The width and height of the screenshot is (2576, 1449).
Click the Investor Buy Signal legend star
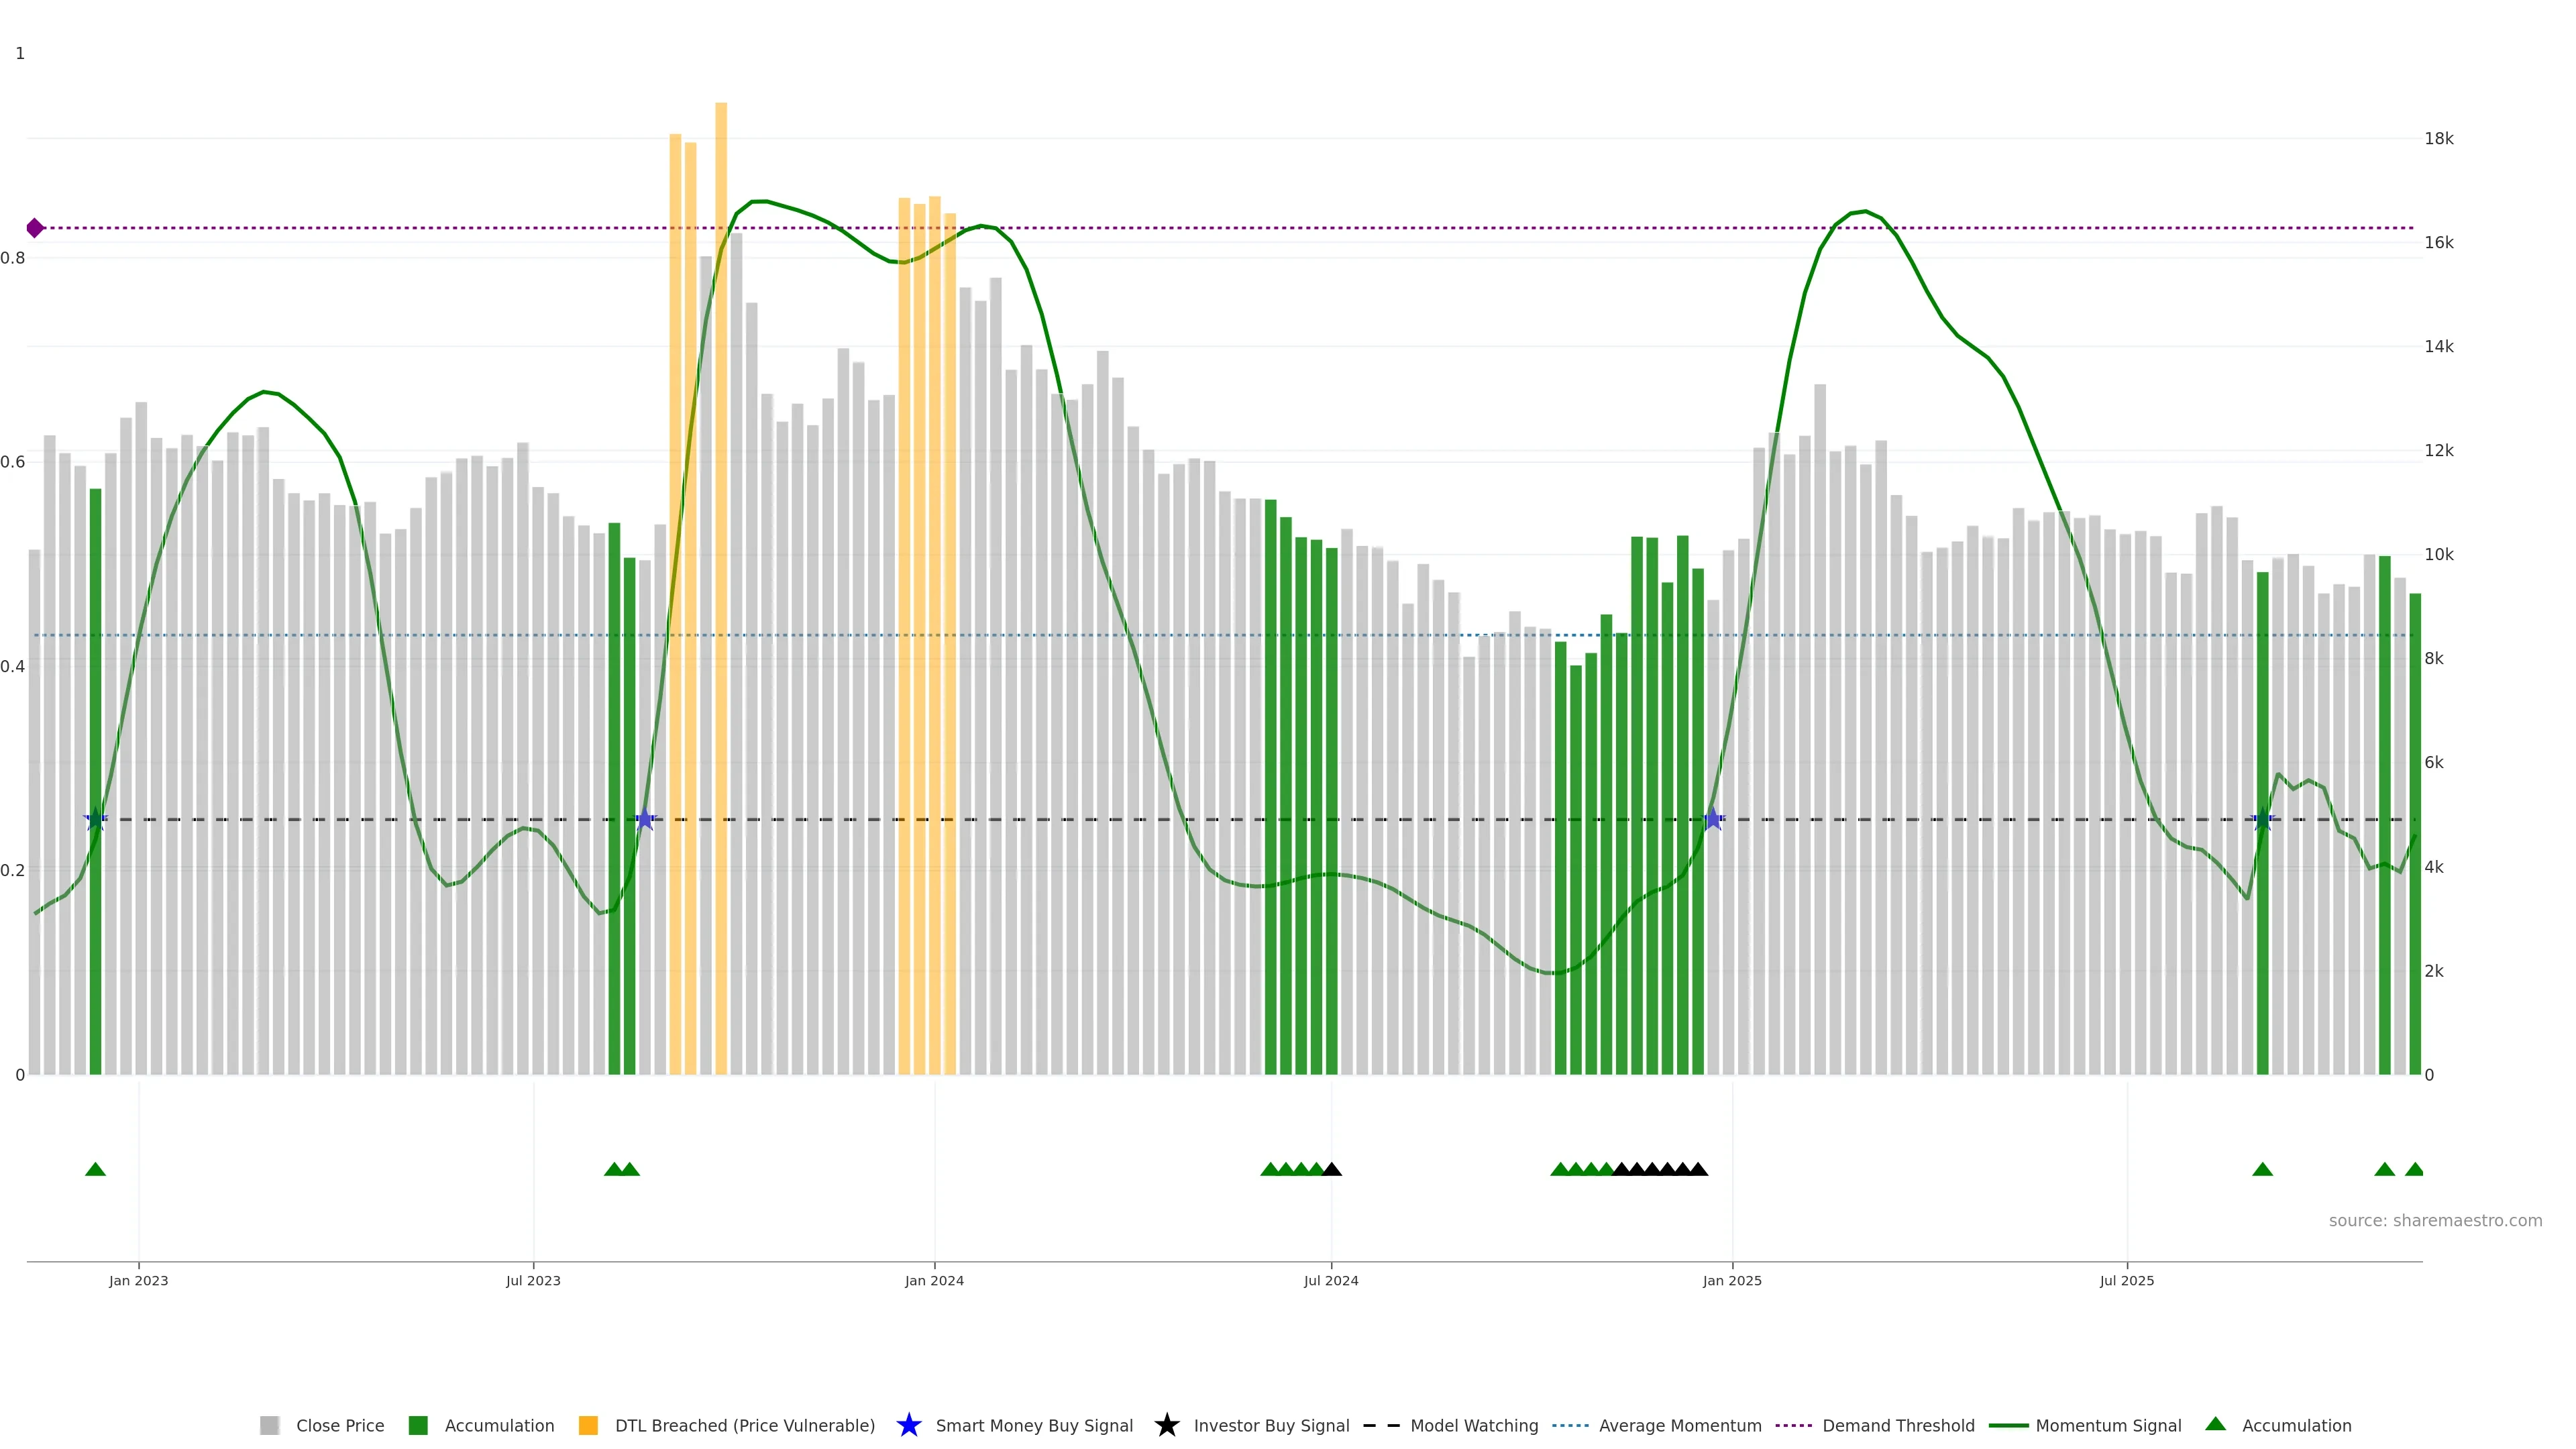1166,1425
